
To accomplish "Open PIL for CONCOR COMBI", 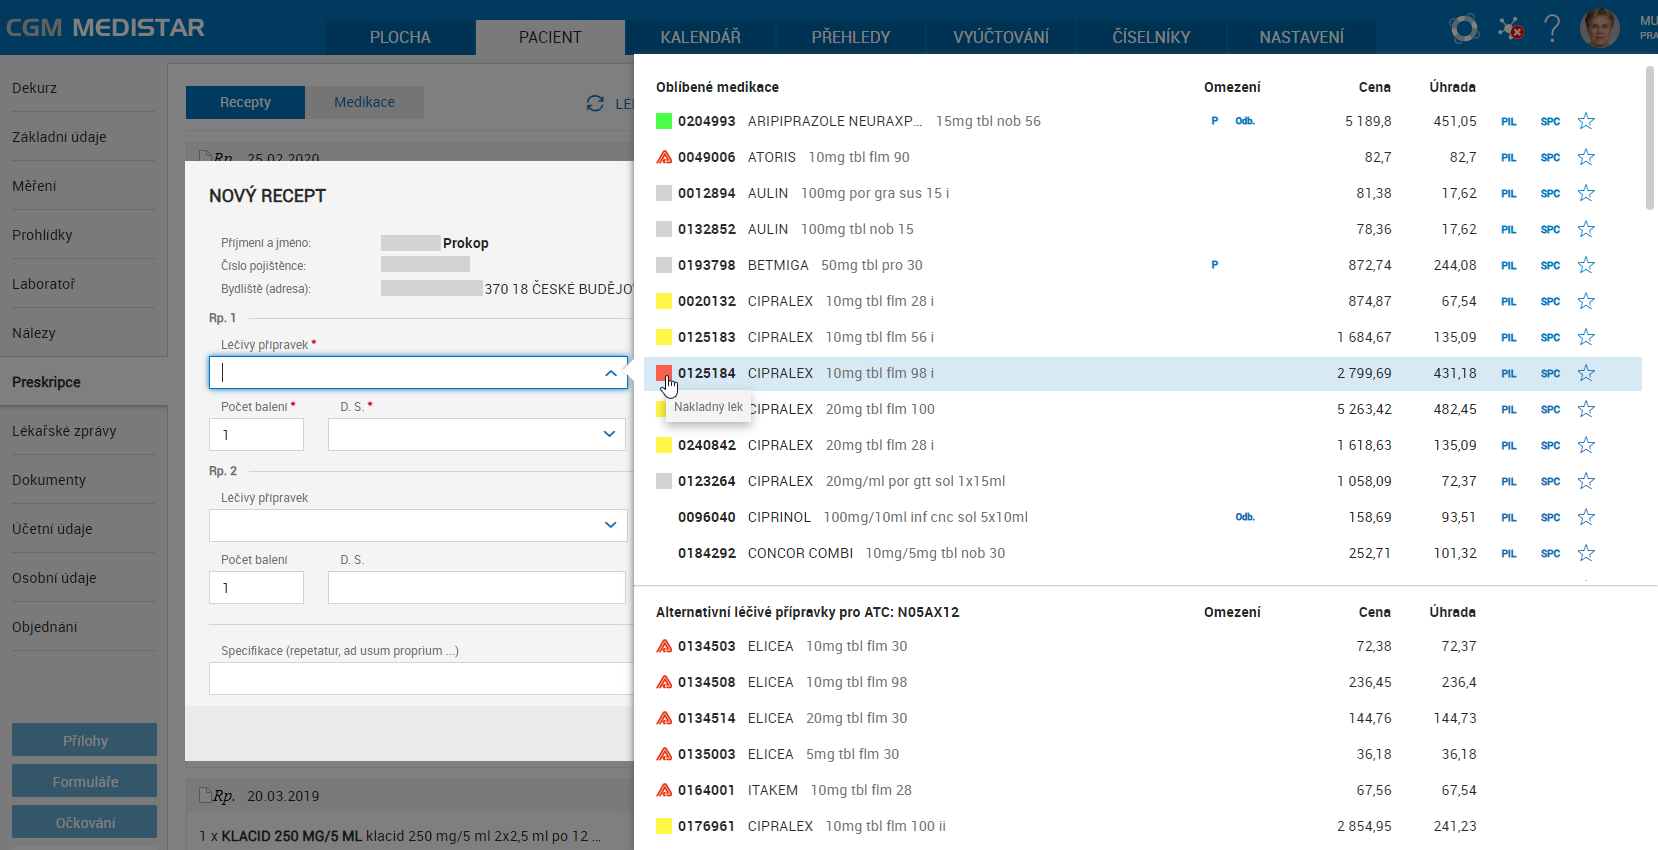I will click(1509, 554).
